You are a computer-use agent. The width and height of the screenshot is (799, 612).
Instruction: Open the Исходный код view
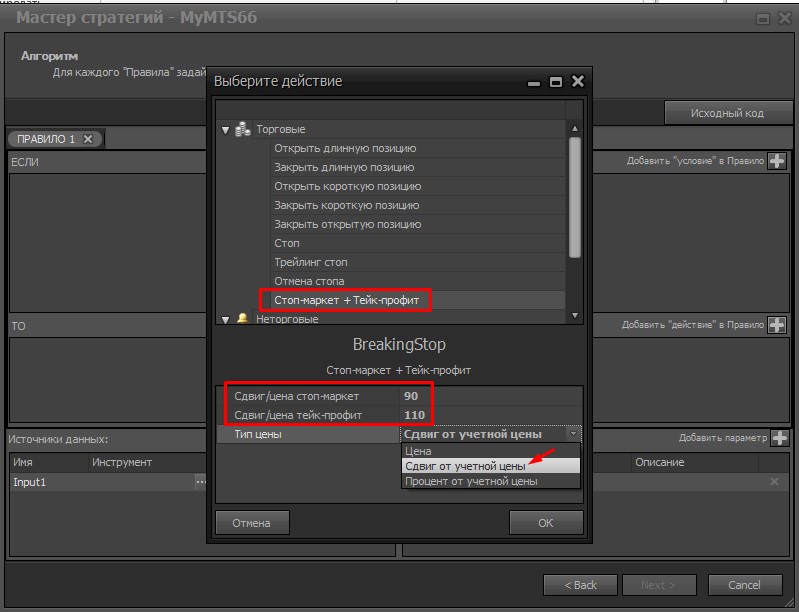[x=726, y=113]
